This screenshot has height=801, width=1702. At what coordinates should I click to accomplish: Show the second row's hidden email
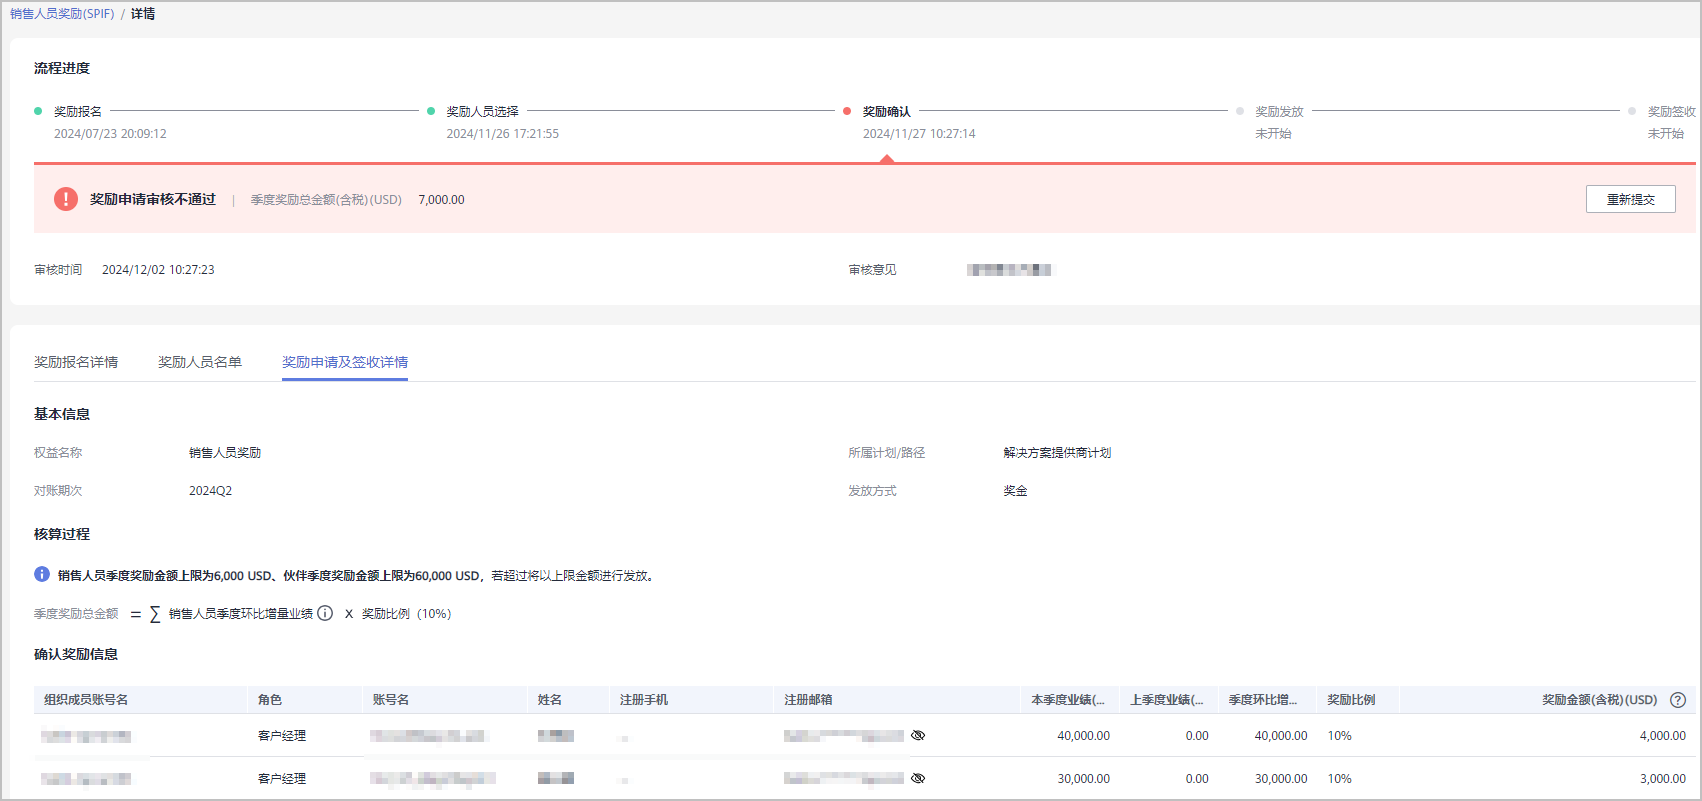(x=918, y=779)
